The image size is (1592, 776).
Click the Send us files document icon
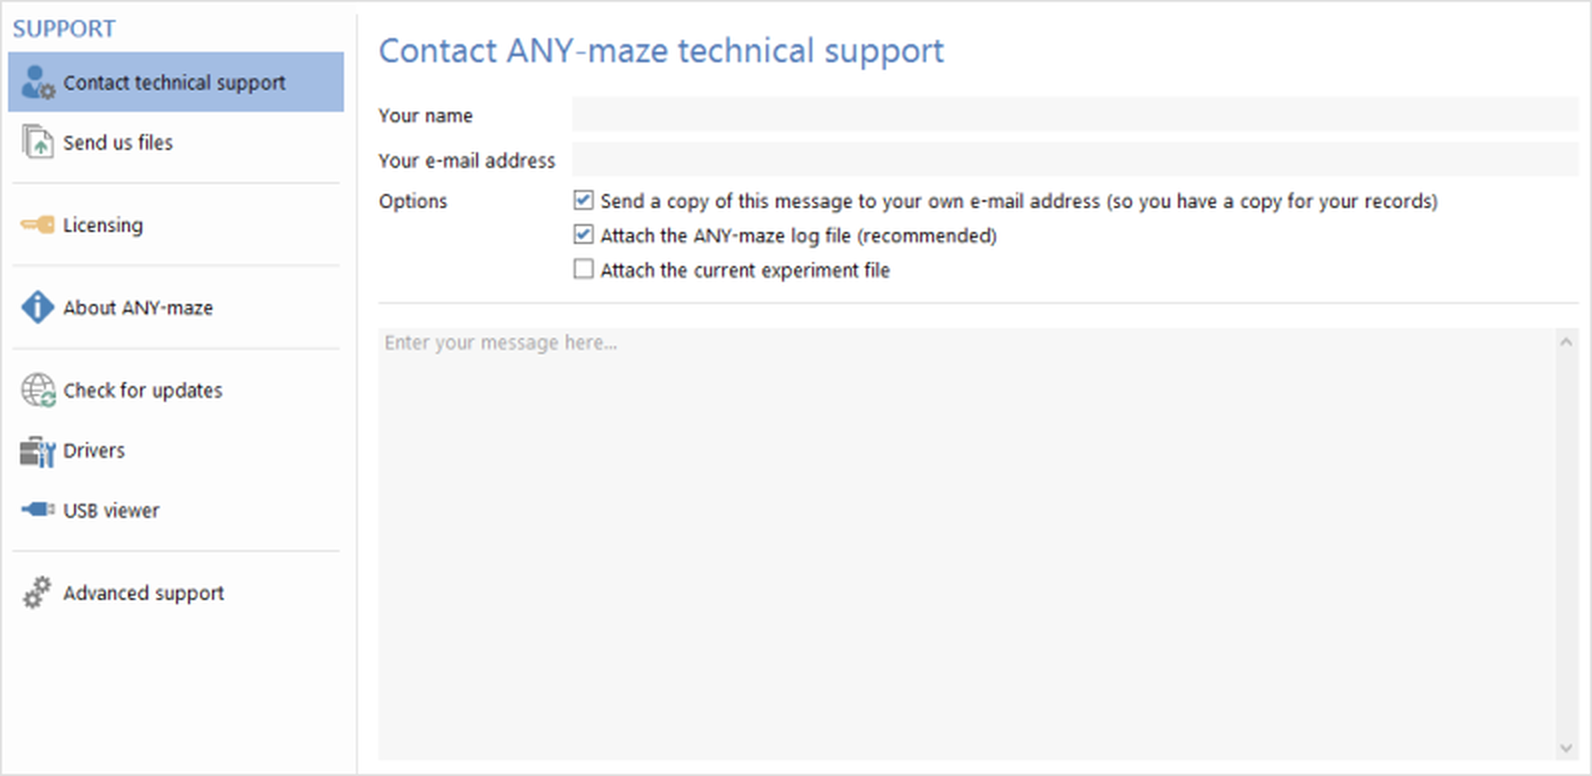point(37,142)
